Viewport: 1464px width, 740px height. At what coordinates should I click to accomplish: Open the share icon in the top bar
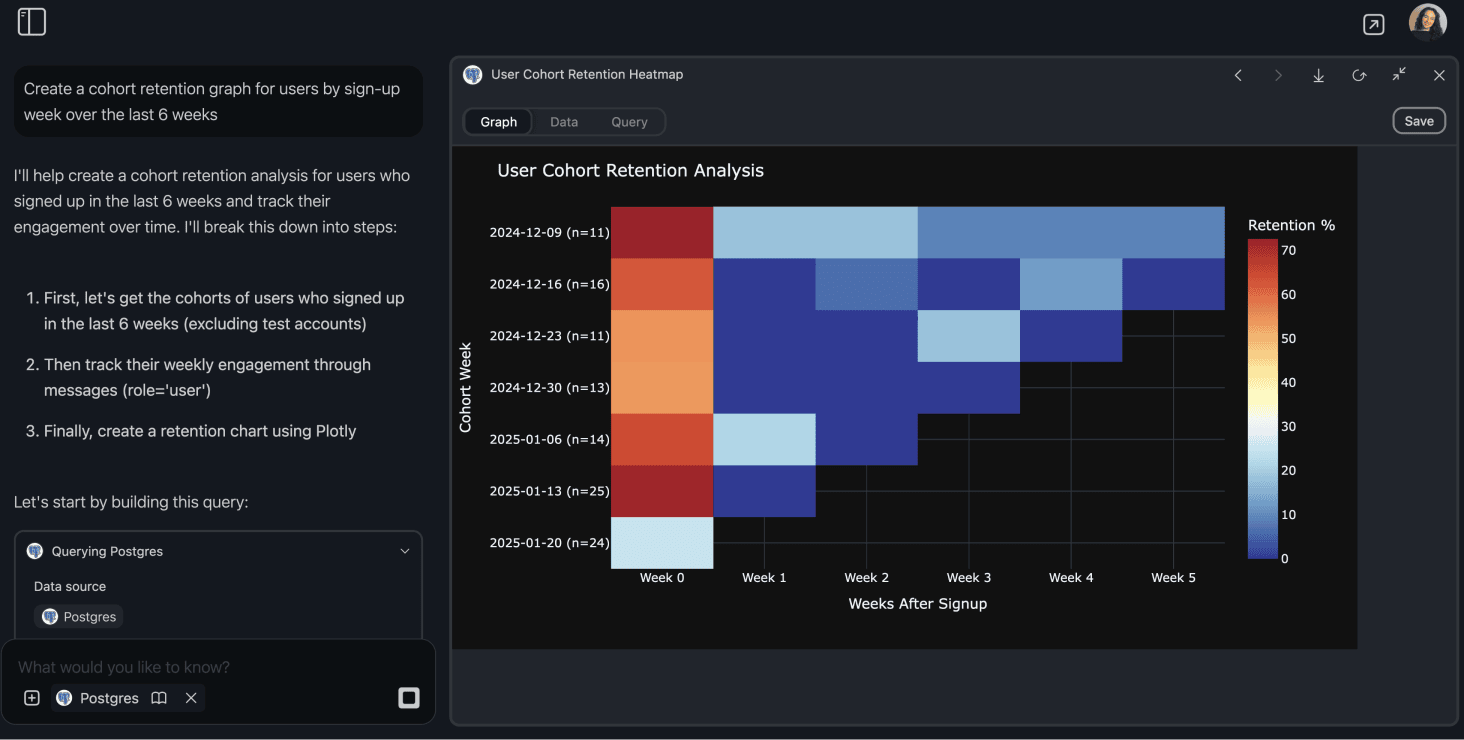(x=1373, y=23)
